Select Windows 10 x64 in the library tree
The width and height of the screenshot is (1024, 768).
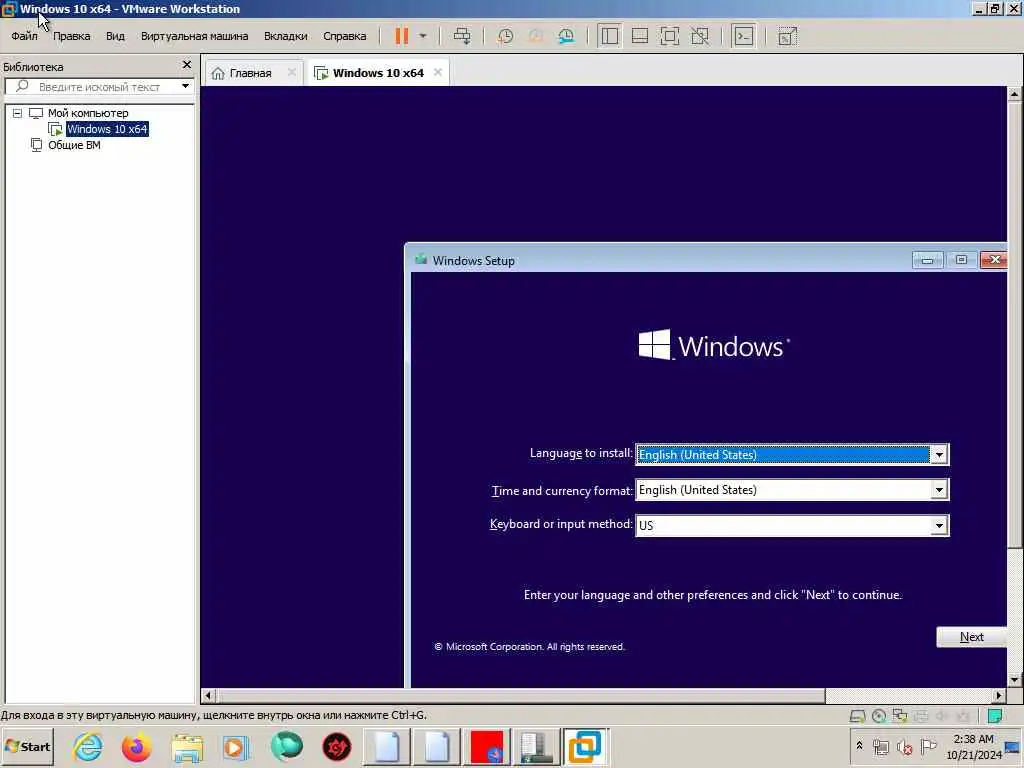[107, 129]
